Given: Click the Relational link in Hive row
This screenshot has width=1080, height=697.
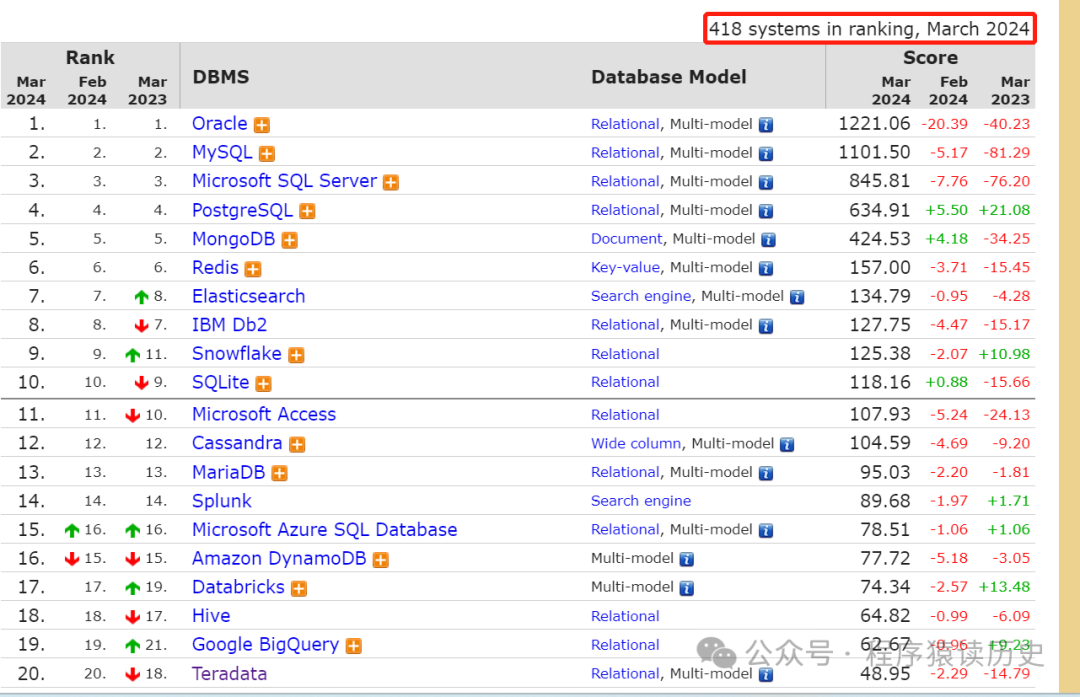Looking at the screenshot, I should [x=625, y=616].
